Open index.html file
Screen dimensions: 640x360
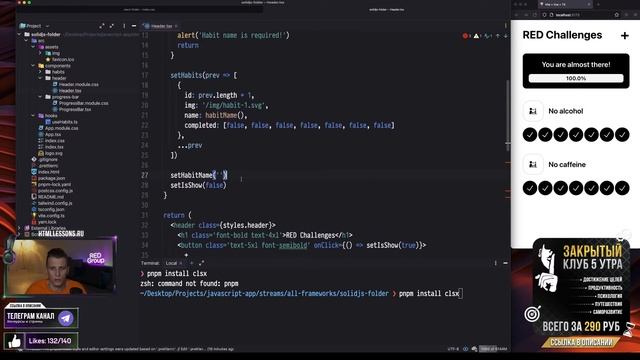[x=45, y=172]
